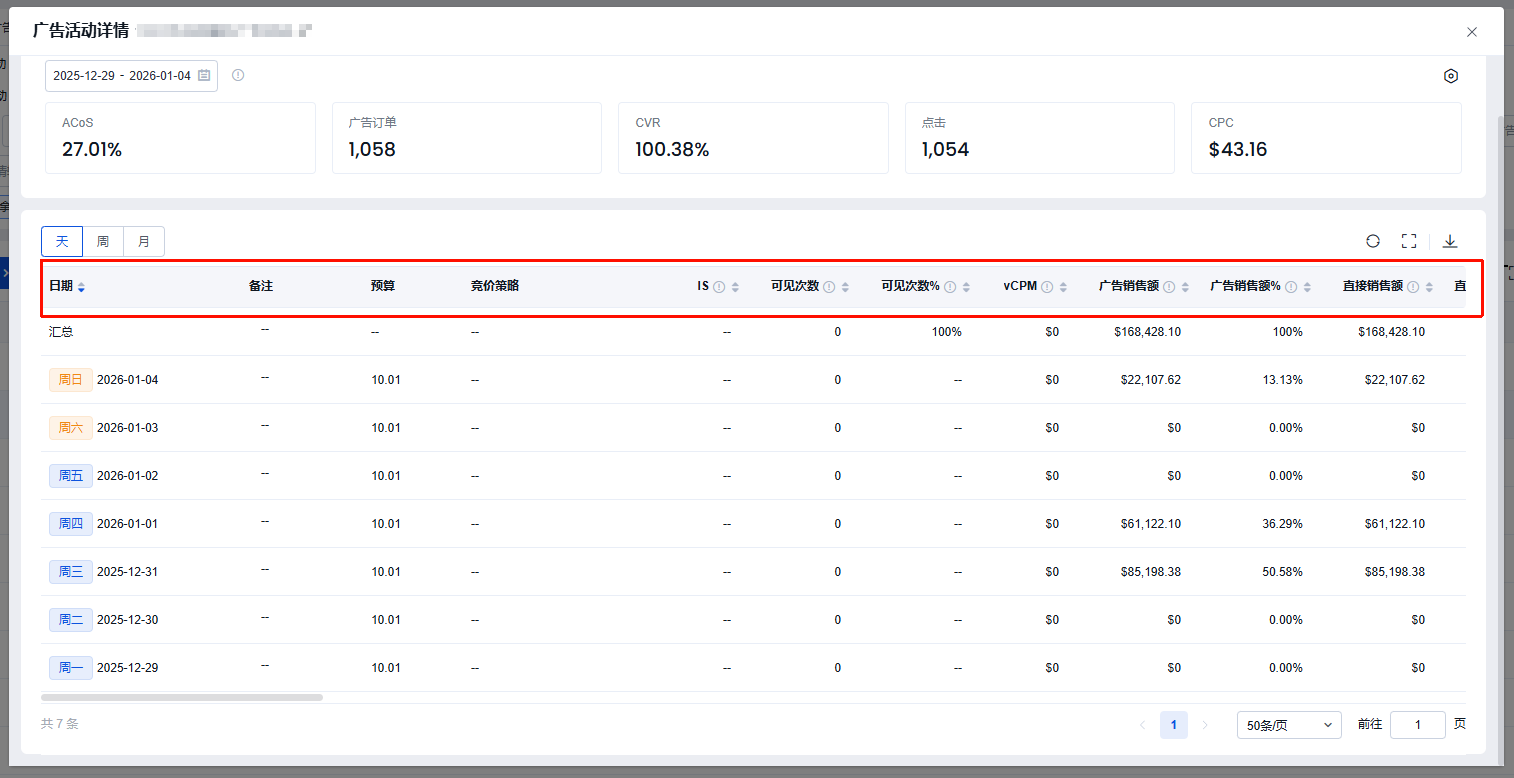1514x778 pixels.
Task: Click info icon next to IS header
Action: coord(719,287)
